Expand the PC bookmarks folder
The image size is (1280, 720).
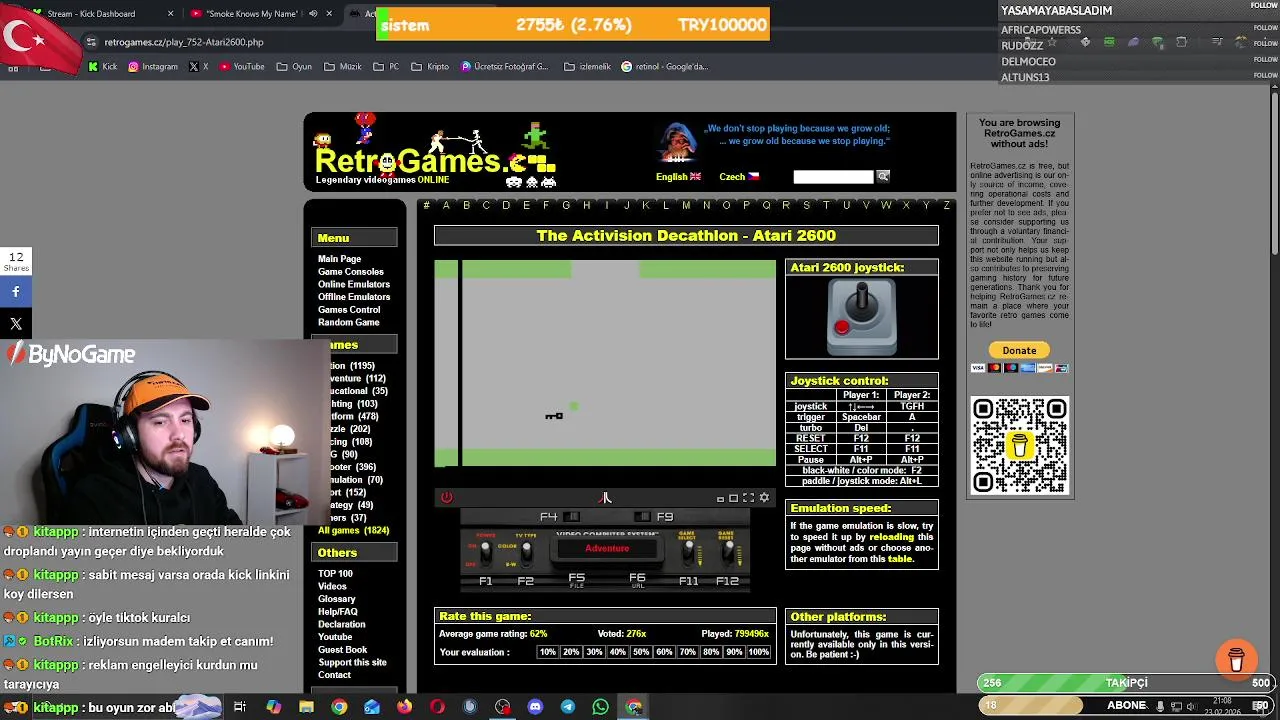tap(386, 67)
